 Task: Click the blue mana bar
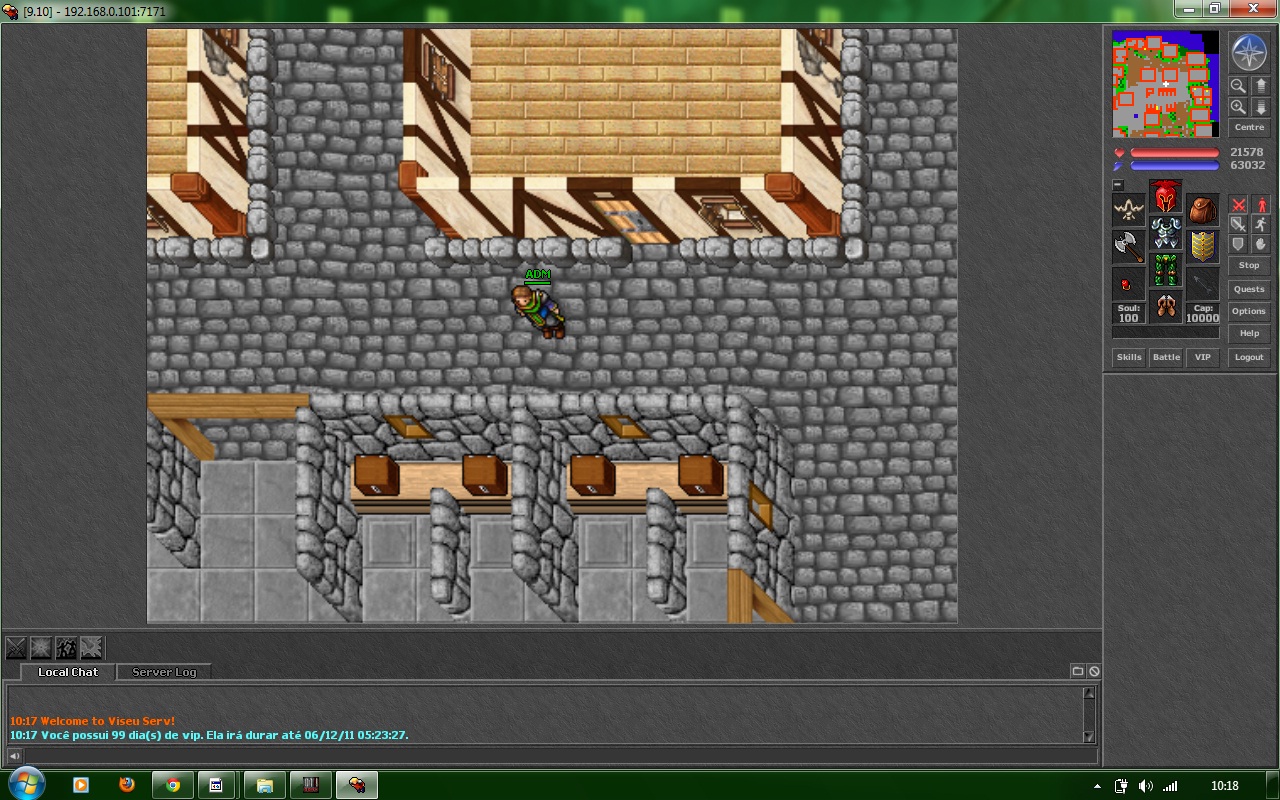pos(1174,166)
